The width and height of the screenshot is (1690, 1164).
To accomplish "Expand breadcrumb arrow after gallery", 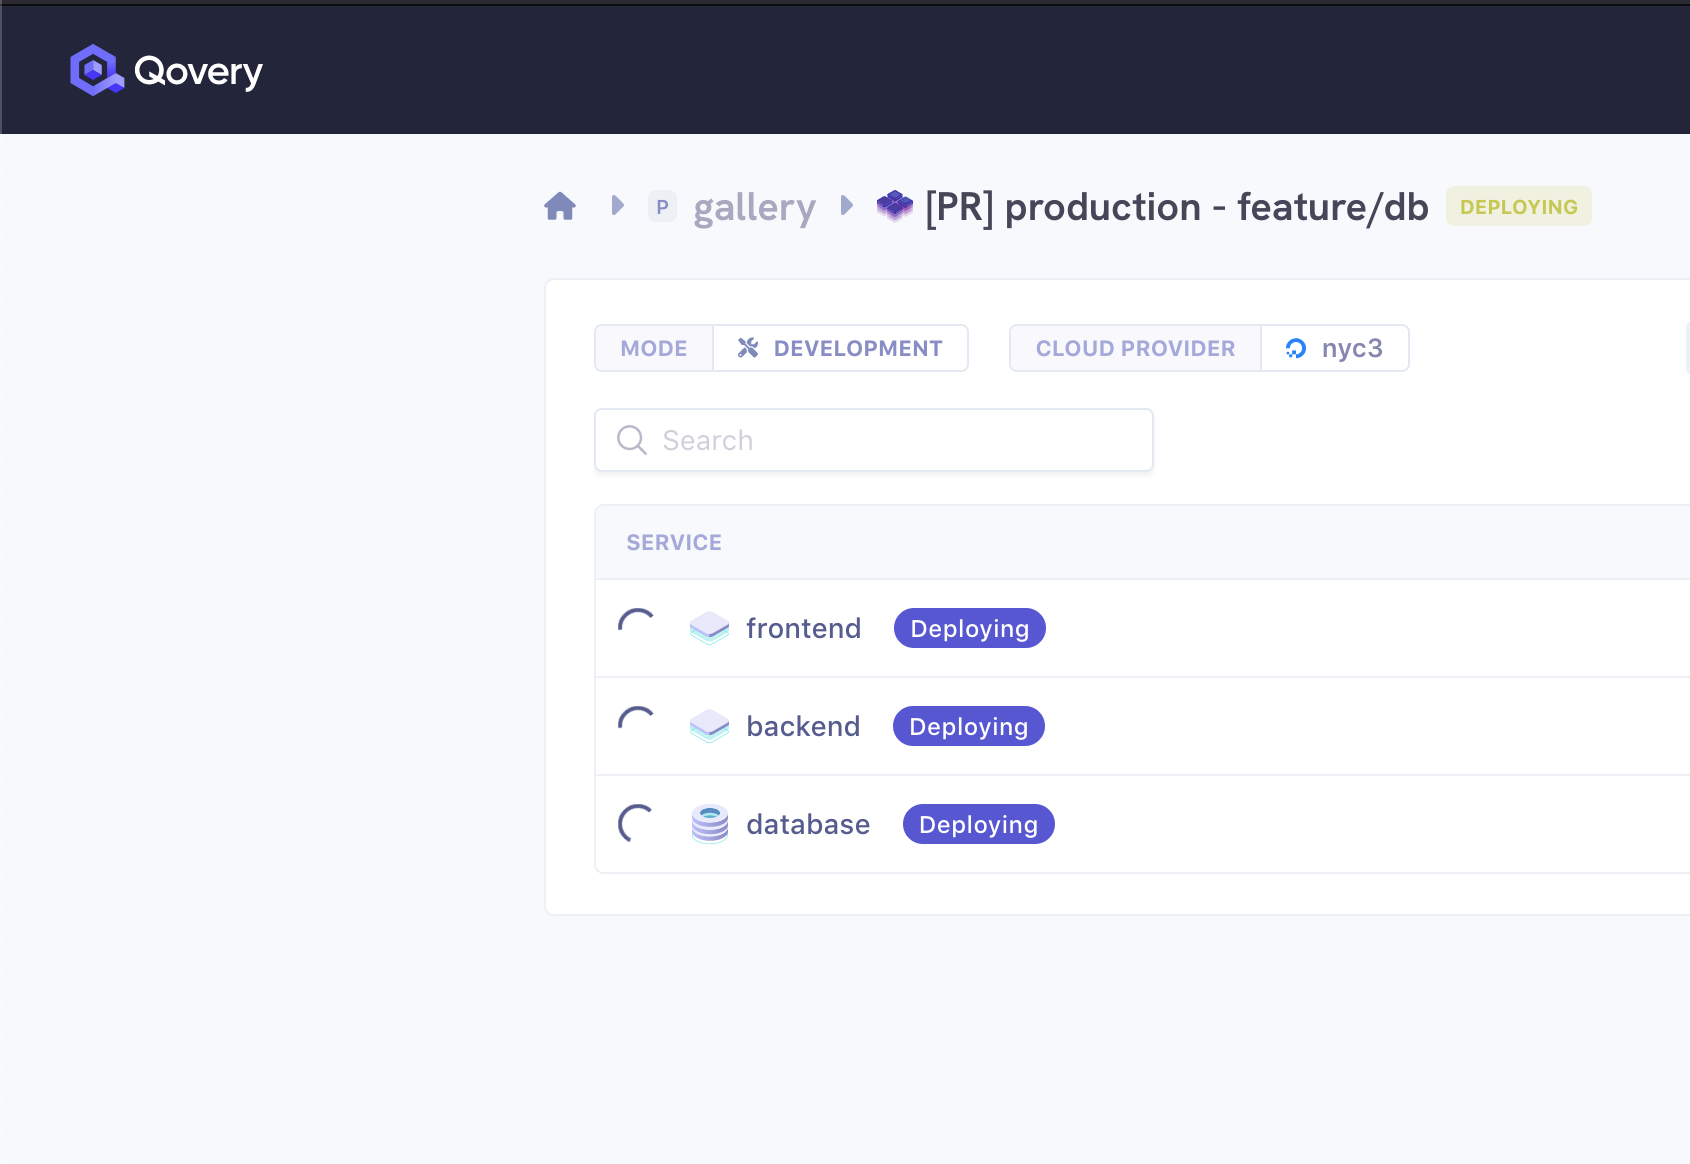I will (847, 206).
